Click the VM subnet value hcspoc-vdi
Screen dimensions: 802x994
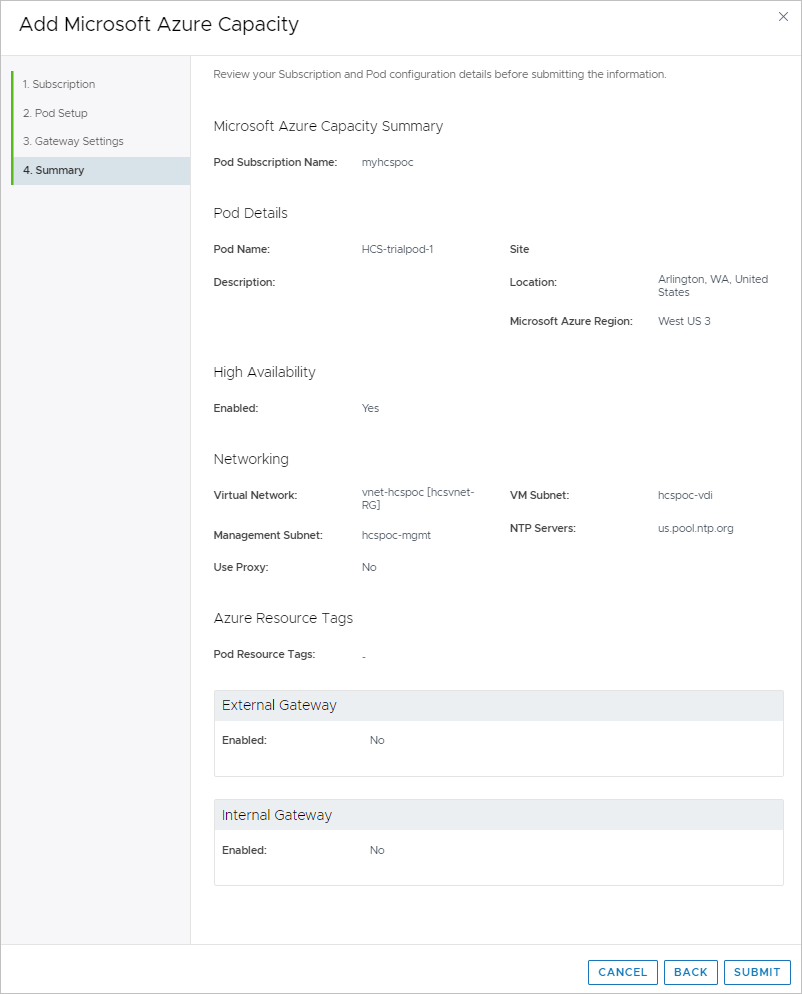click(685, 495)
